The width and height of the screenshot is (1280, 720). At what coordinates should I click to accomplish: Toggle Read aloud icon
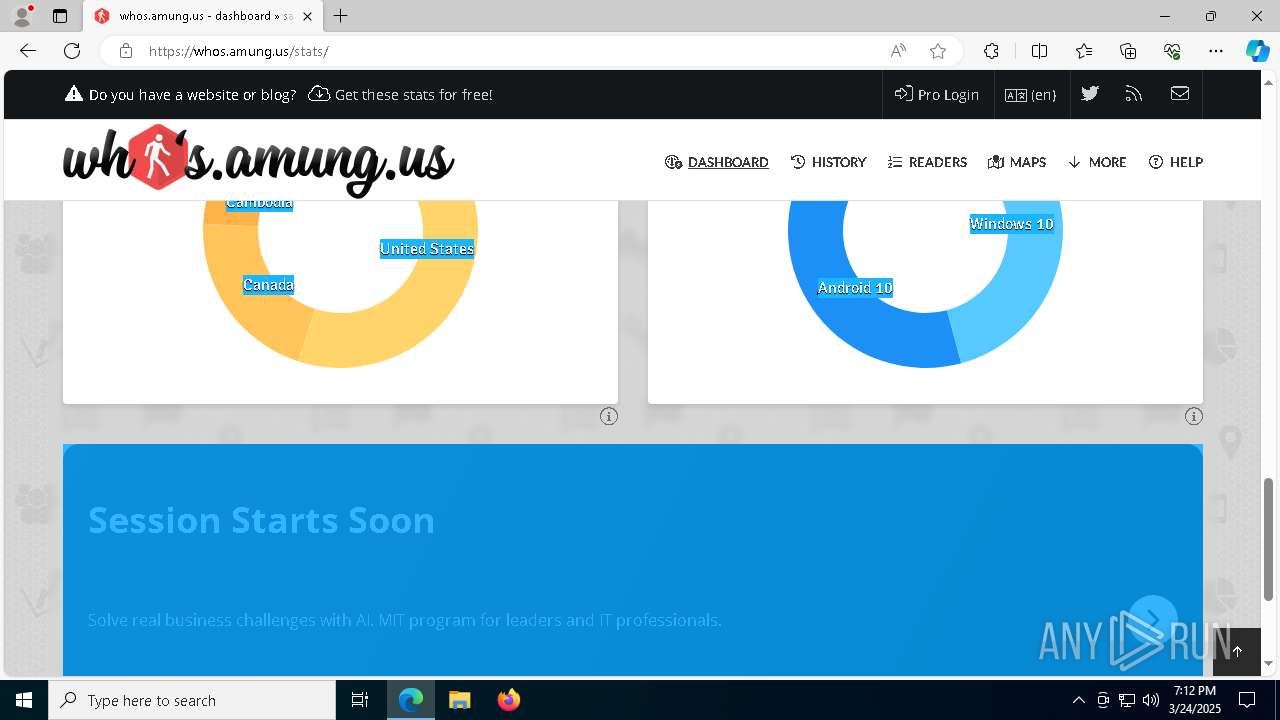pos(898,51)
